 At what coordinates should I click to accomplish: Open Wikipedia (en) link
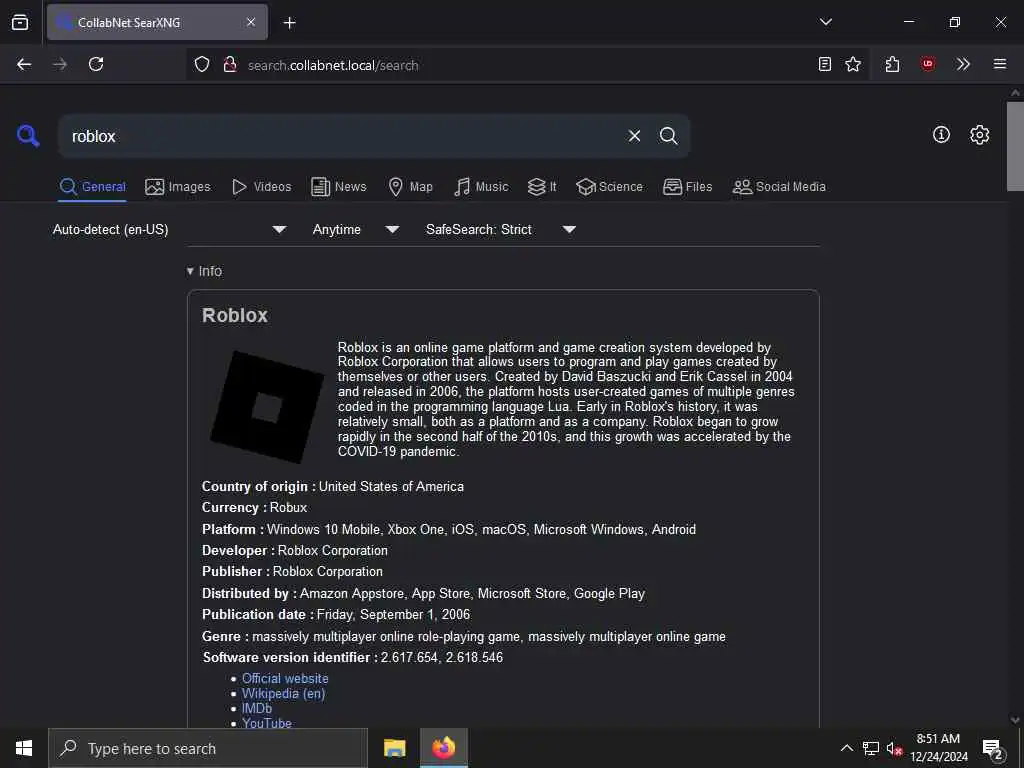point(283,694)
